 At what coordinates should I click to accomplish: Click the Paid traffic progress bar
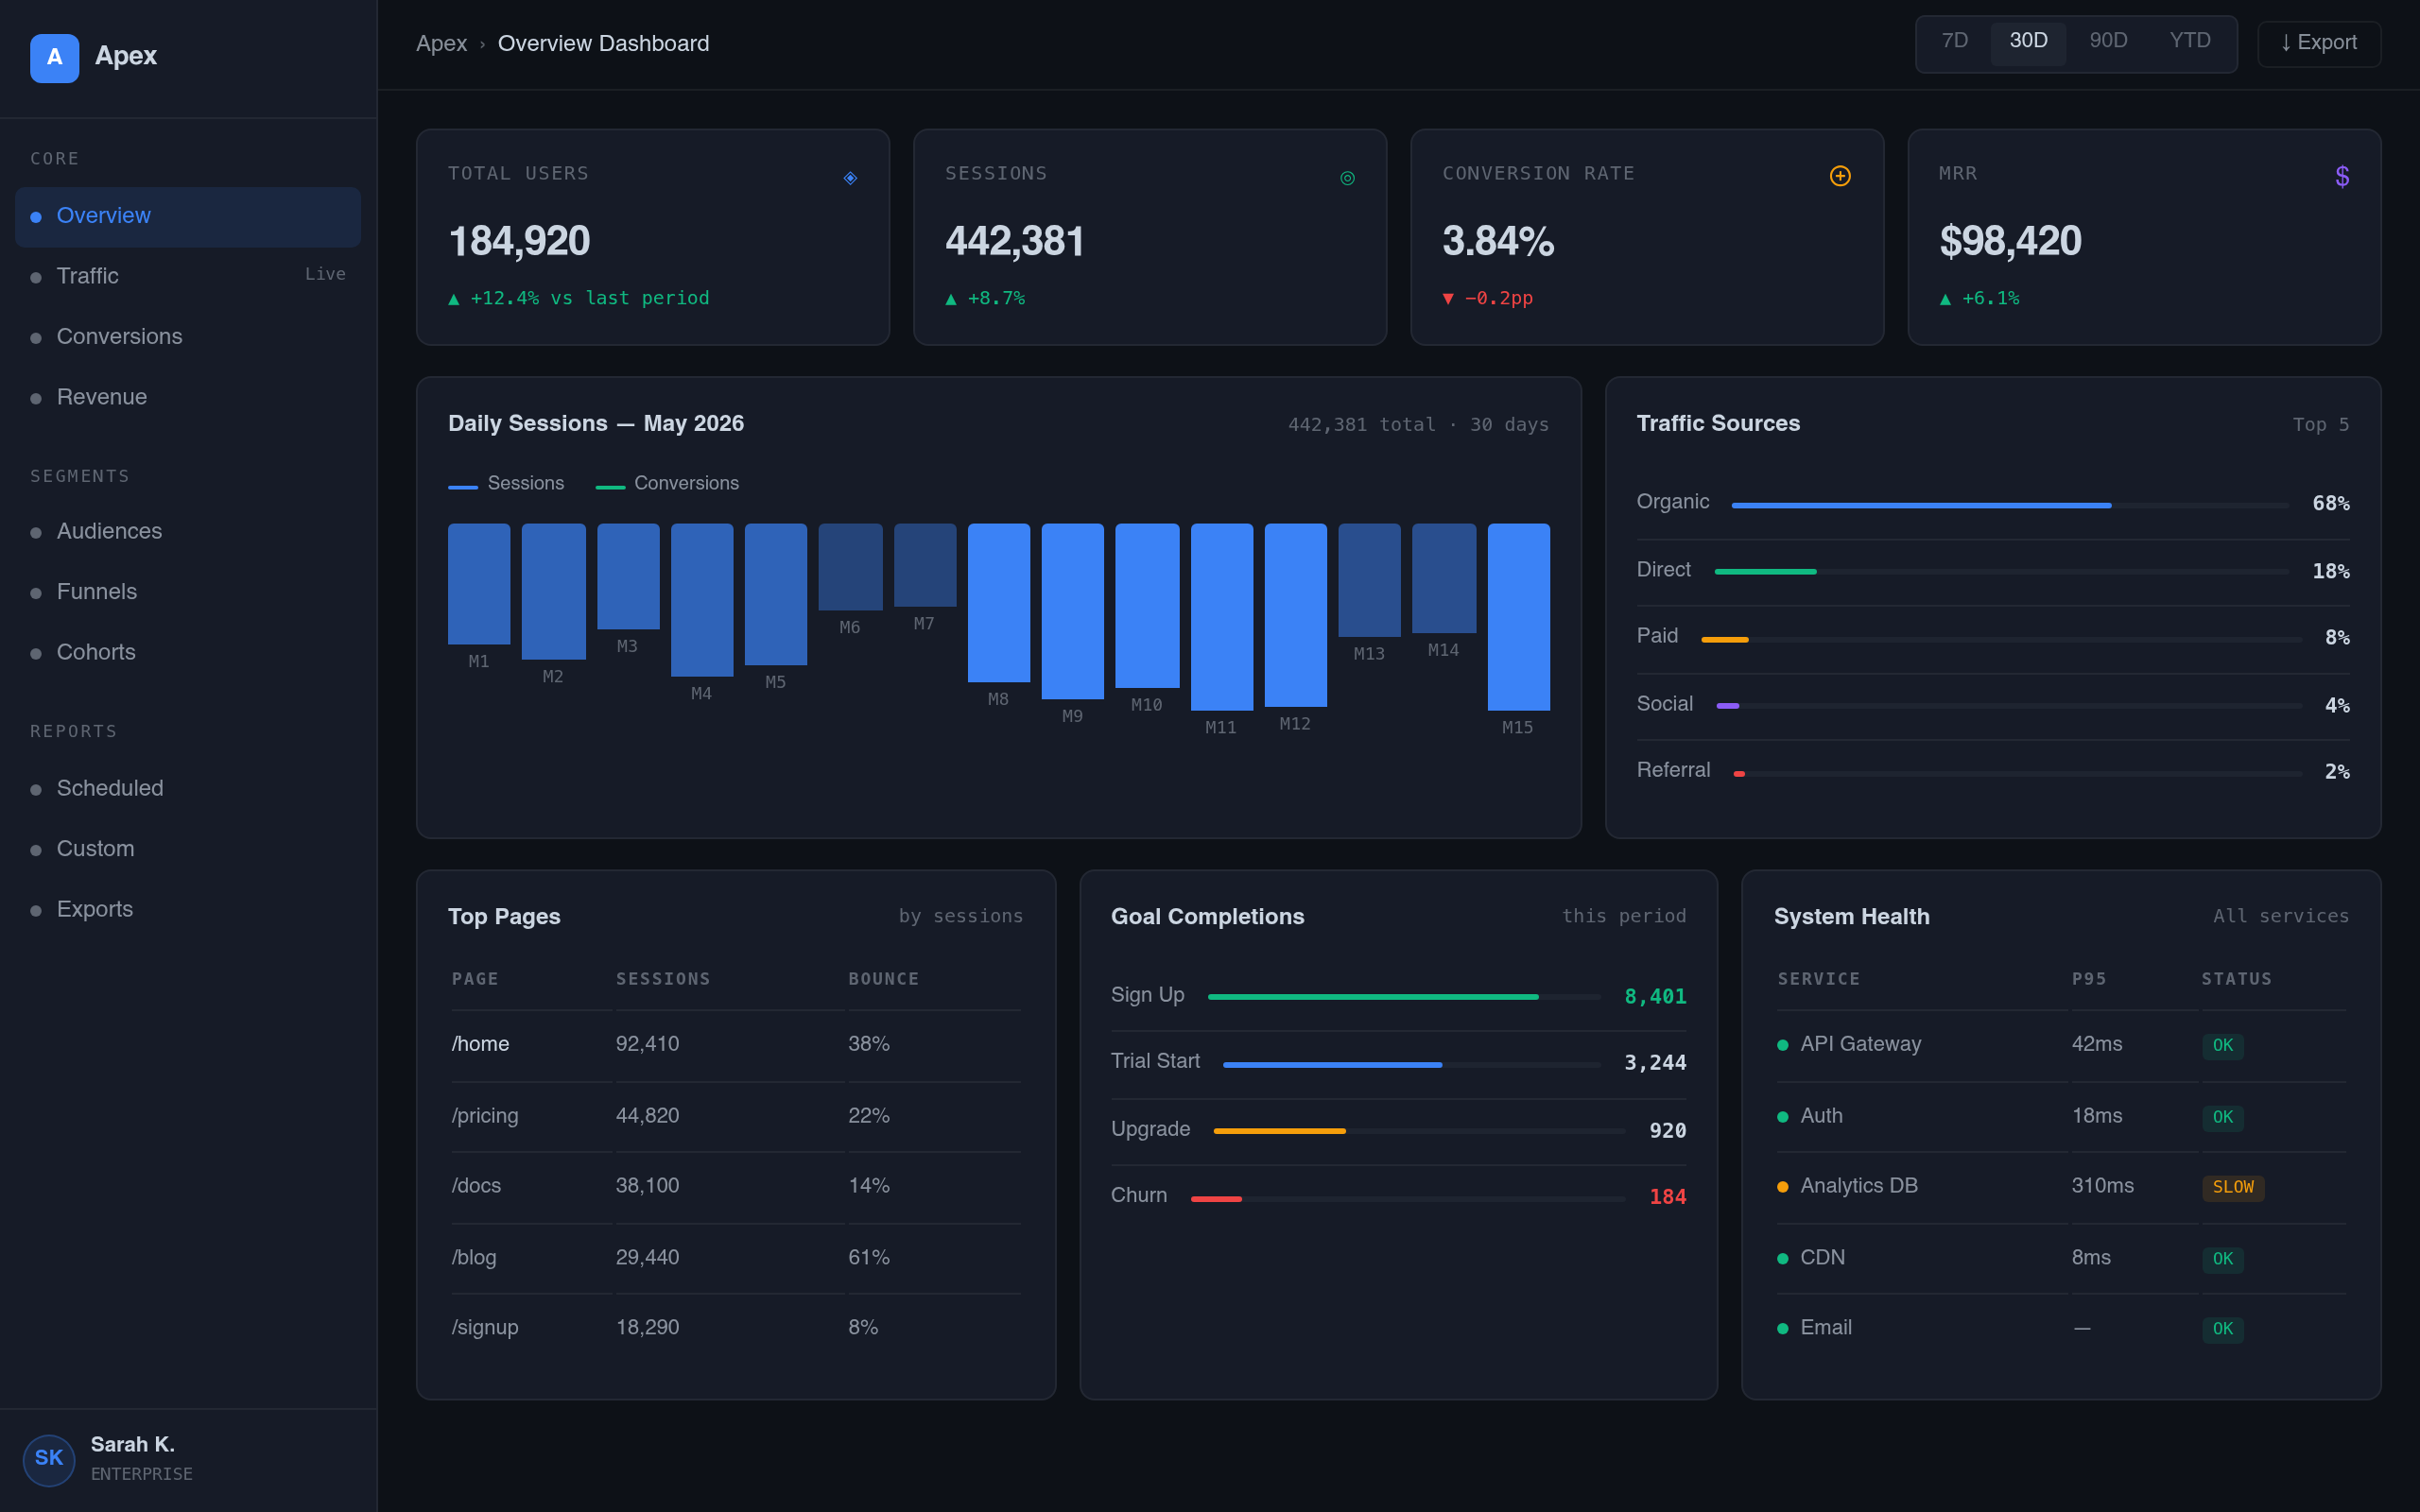[x=2001, y=640]
